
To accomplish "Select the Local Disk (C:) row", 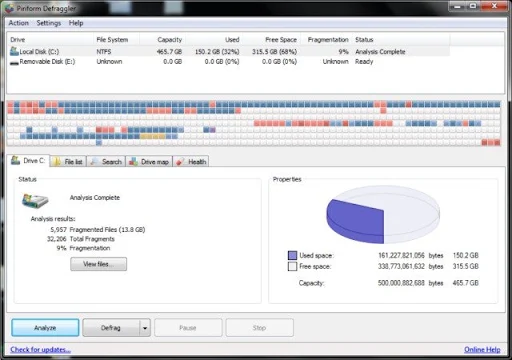I will pyautogui.click(x=229, y=52).
